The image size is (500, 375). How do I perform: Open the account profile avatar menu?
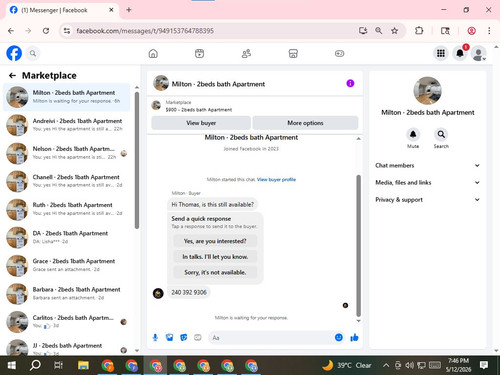point(479,53)
